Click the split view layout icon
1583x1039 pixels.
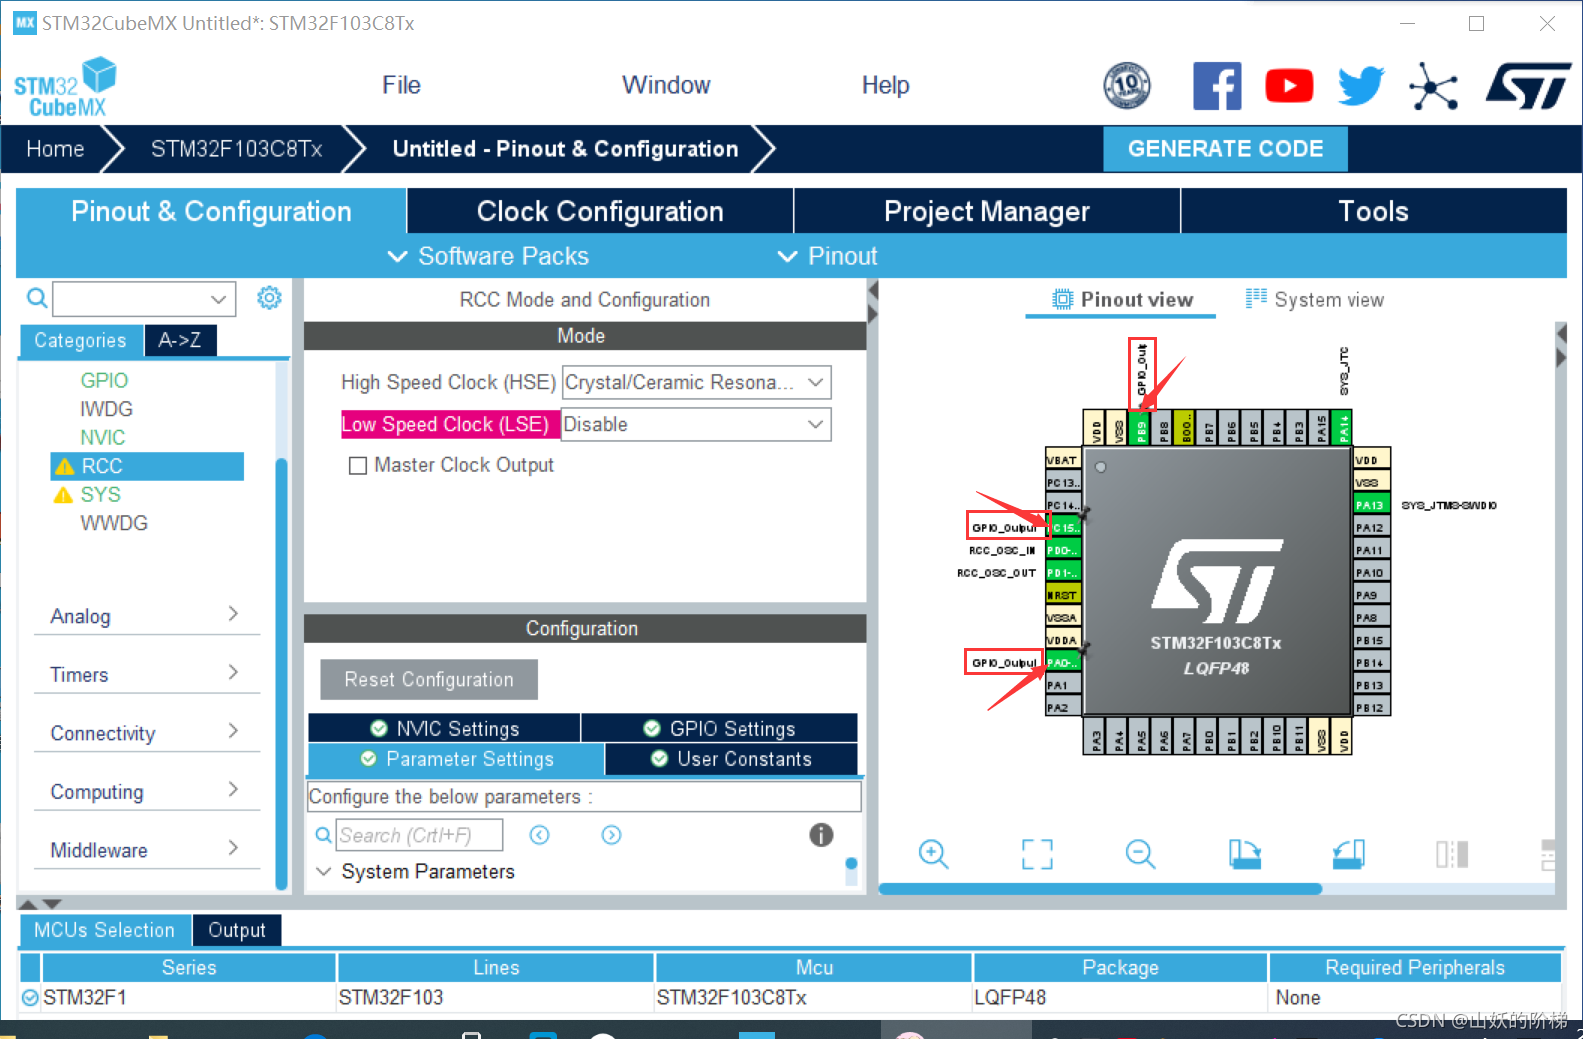1452,854
